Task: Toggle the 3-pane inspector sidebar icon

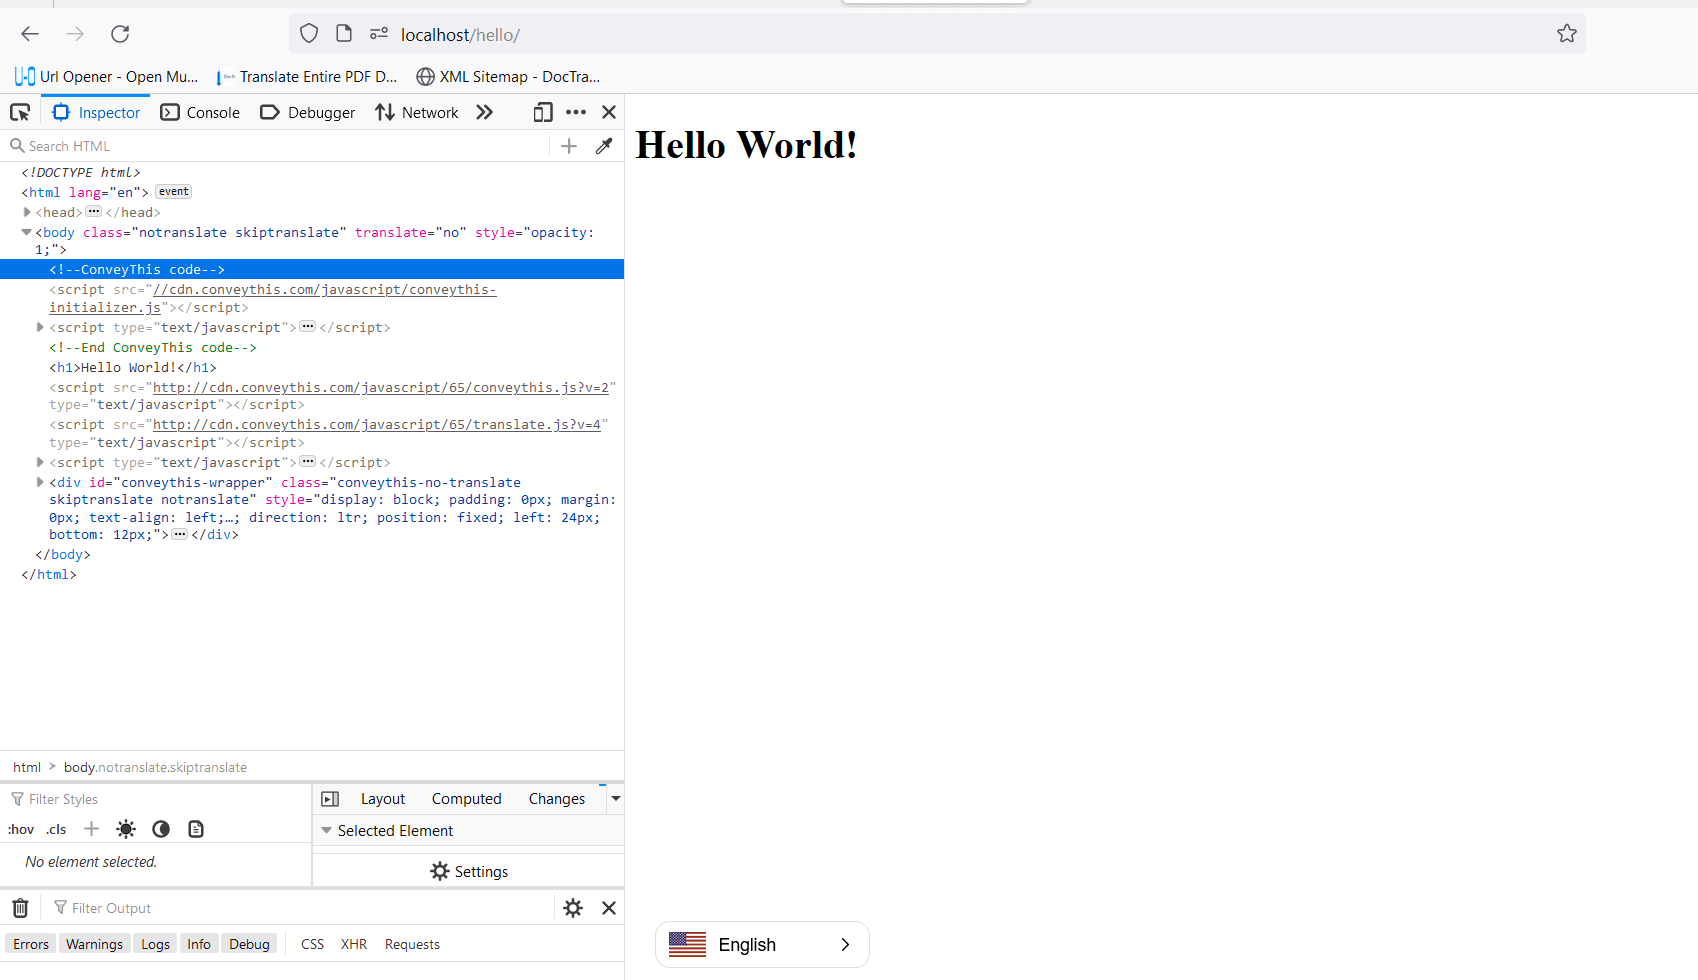Action: (330, 799)
